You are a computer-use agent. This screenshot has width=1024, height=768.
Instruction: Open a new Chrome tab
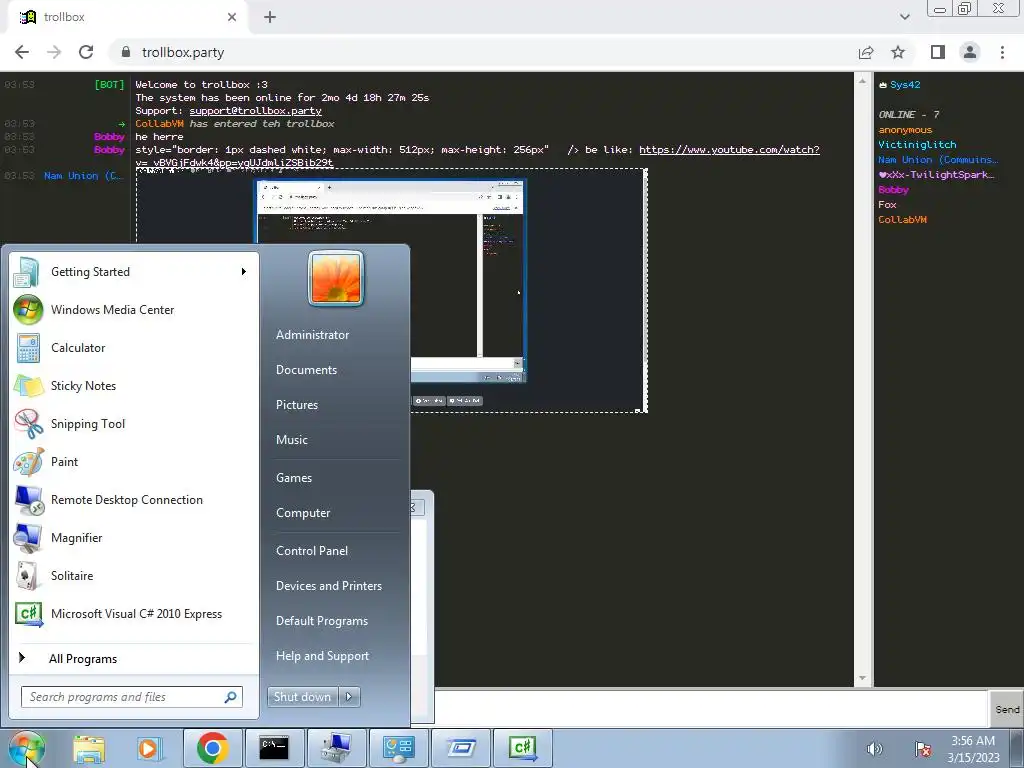click(x=270, y=17)
